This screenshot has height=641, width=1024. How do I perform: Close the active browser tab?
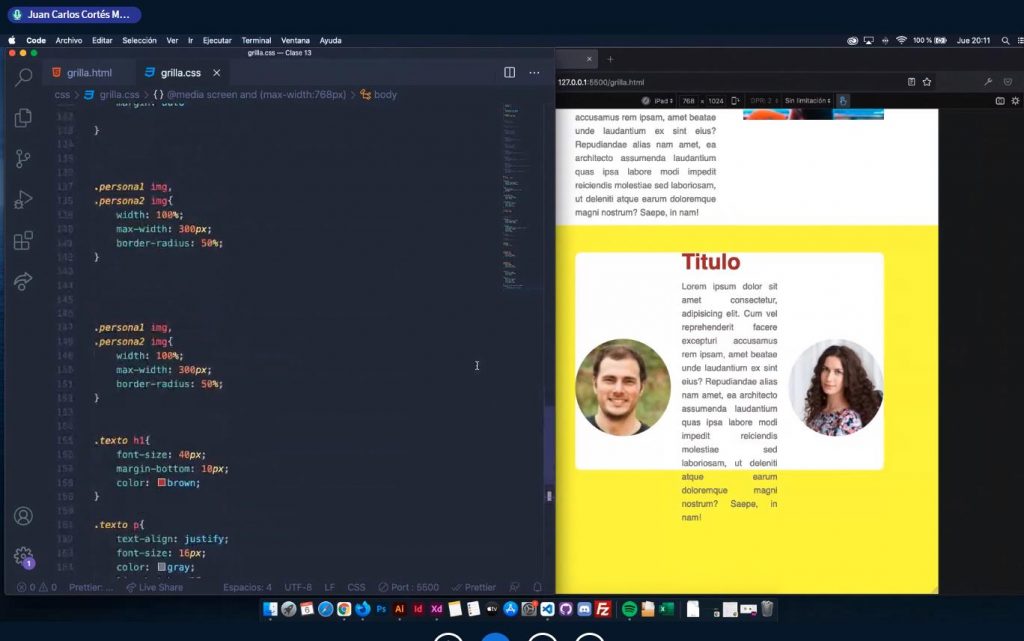[x=589, y=59]
